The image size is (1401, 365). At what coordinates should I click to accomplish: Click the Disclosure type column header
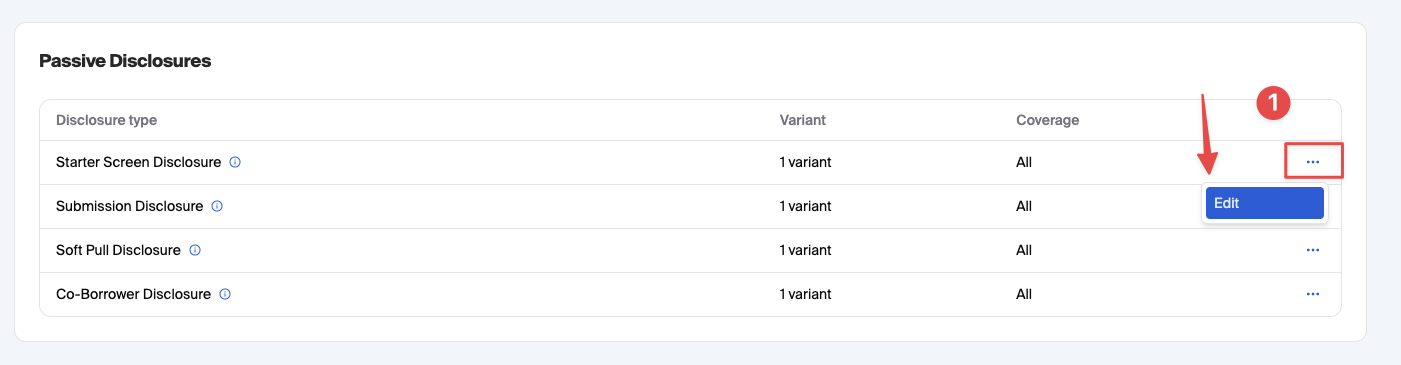(x=106, y=120)
